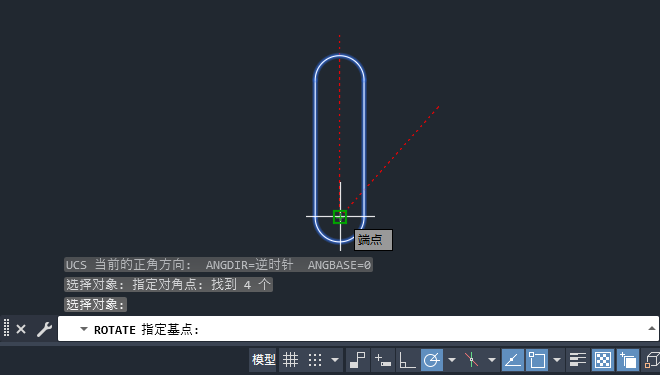The image size is (660, 375).
Task: Open the isometric drafting plane dropdown
Action: [x=492, y=360]
